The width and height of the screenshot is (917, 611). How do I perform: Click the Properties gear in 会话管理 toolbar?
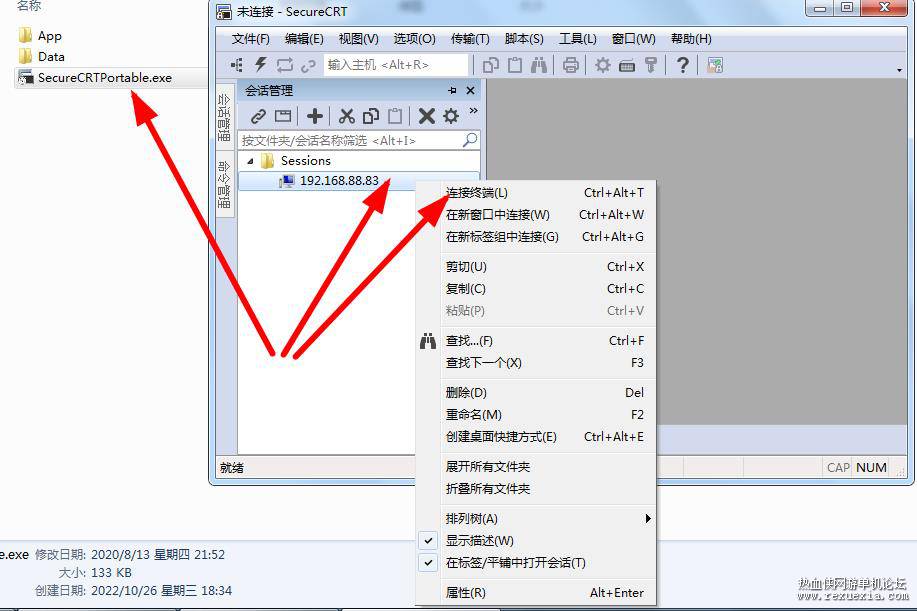click(451, 116)
